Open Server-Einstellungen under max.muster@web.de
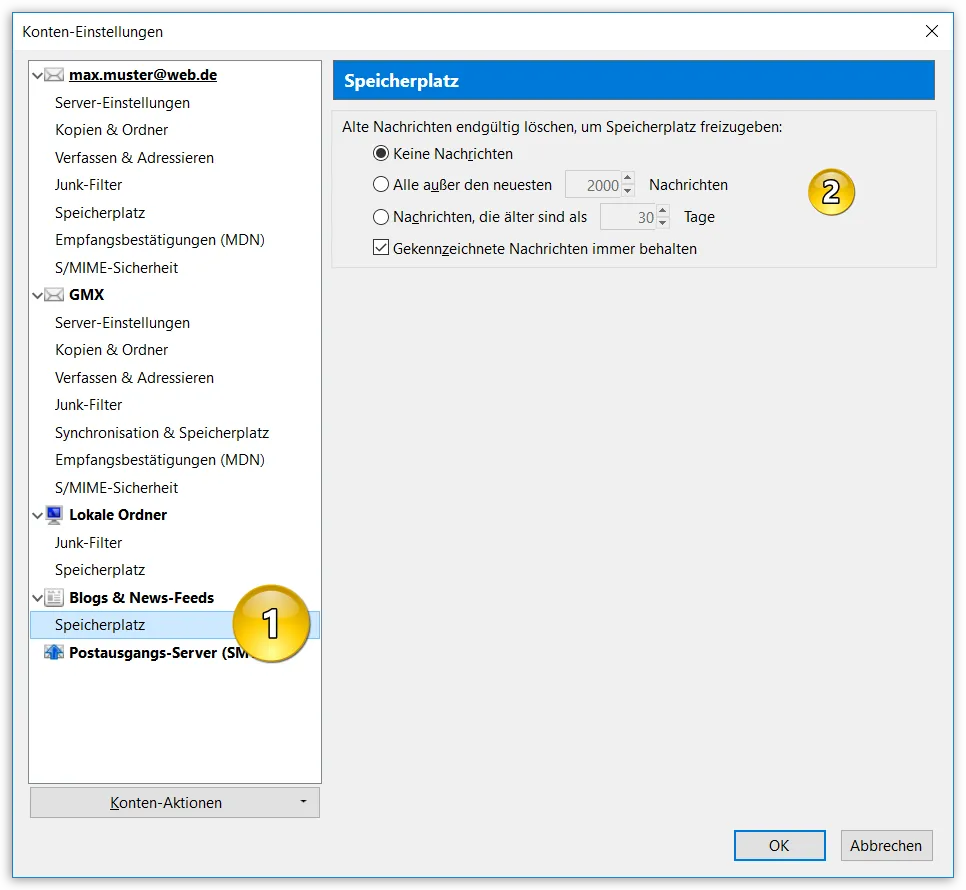Image resolution: width=966 pixels, height=890 pixels. pyautogui.click(x=123, y=103)
